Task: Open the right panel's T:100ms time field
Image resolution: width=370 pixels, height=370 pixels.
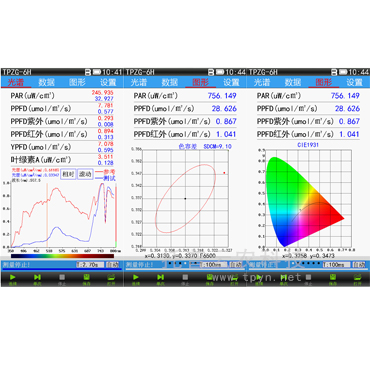Action: tap(336, 265)
